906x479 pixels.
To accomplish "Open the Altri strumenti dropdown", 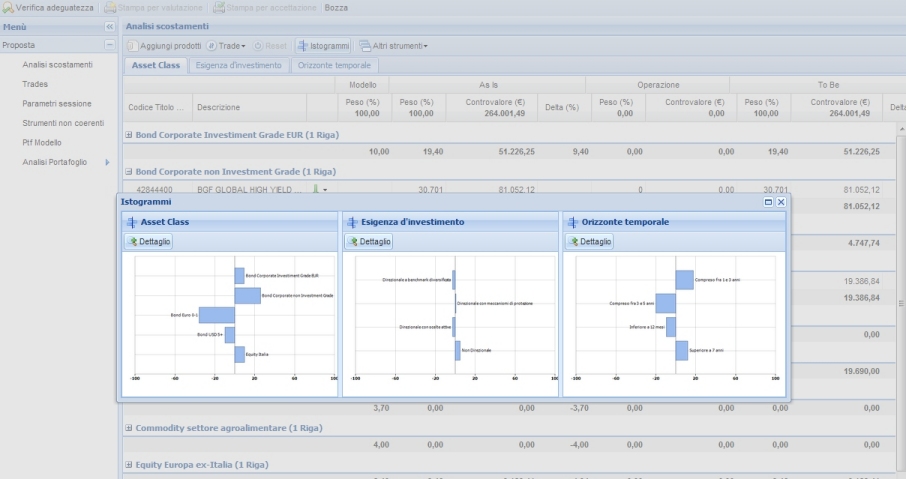I will (393, 46).
